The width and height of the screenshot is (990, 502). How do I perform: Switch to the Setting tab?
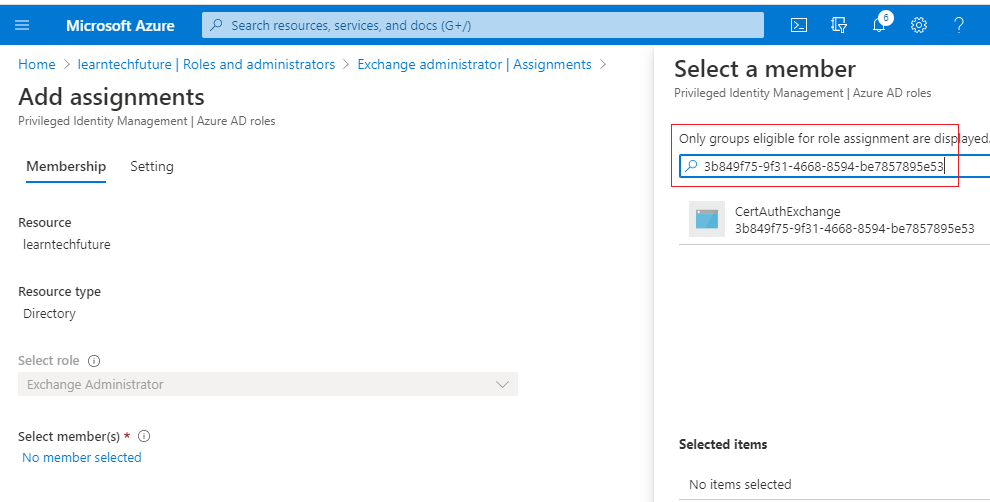(152, 167)
